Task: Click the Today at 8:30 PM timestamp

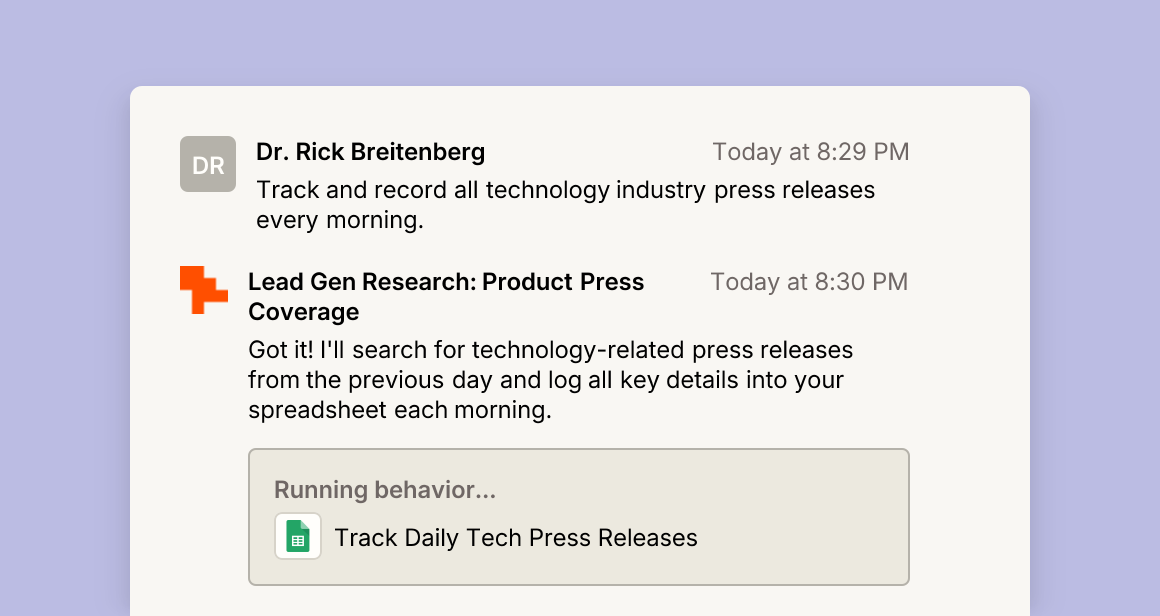Action: coord(809,282)
